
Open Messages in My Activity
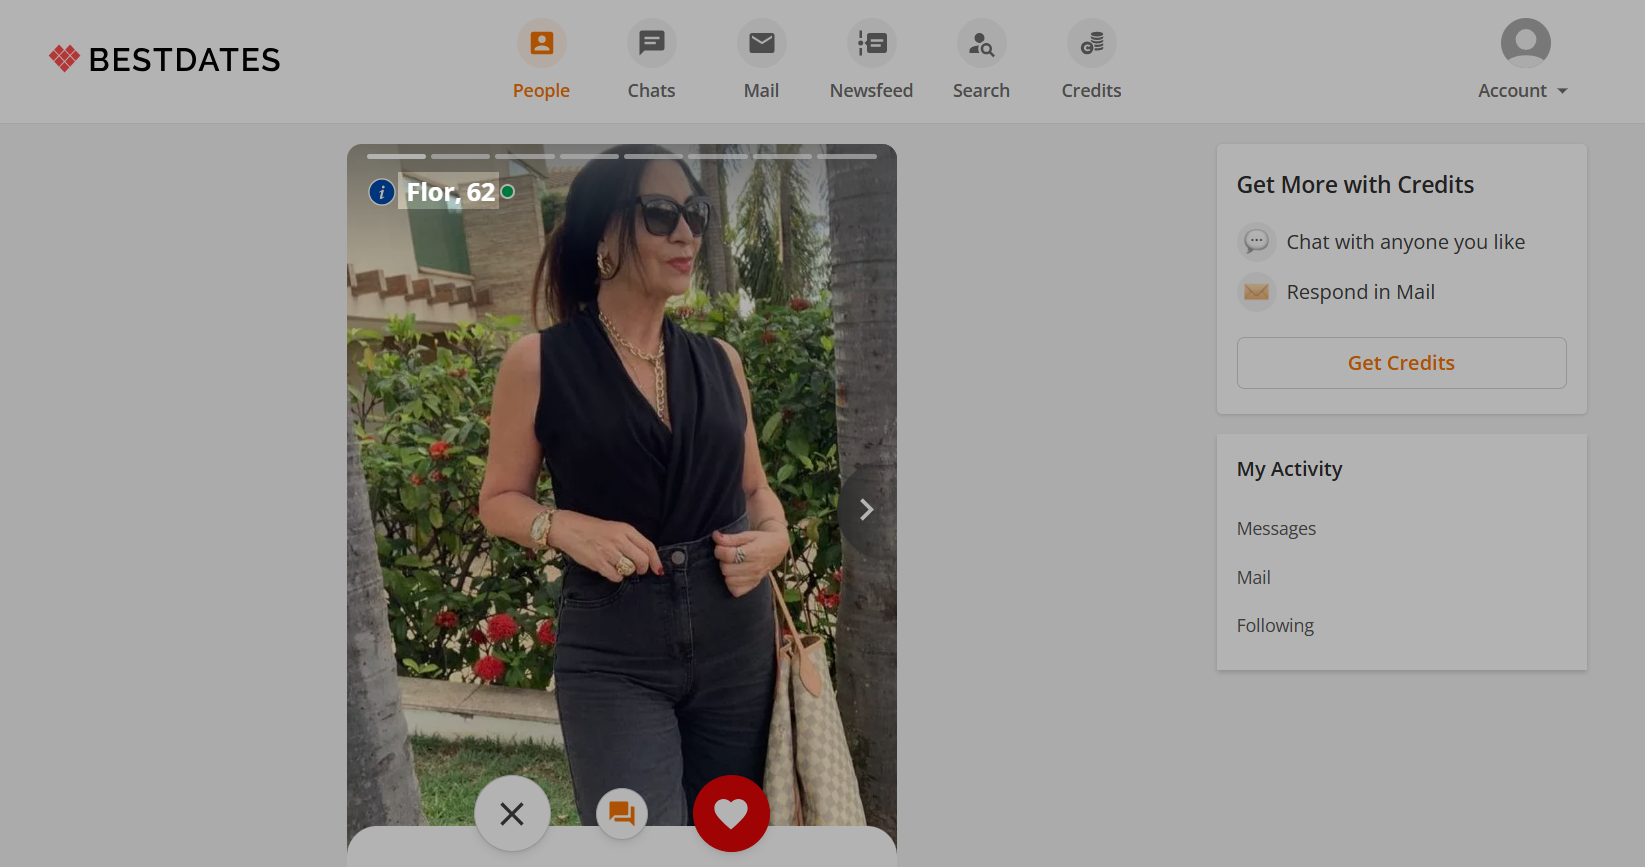(x=1276, y=528)
